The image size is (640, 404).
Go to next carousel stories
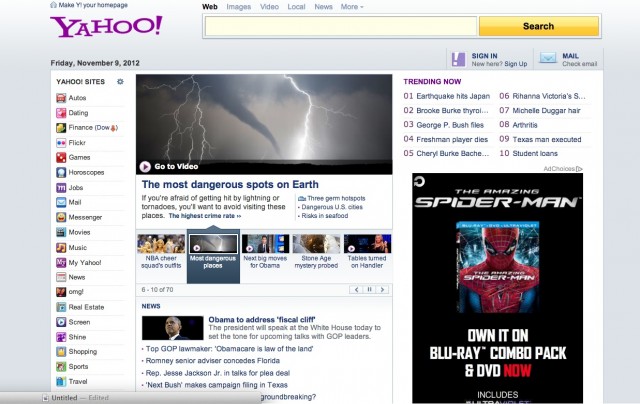(382, 290)
